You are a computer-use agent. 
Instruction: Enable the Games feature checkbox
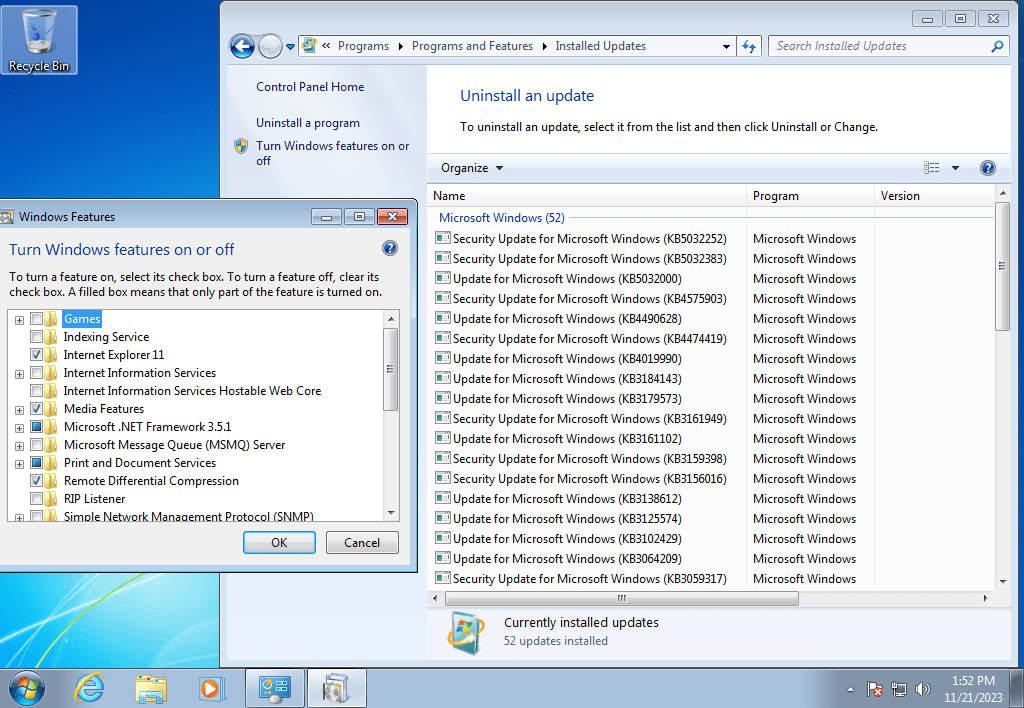37,319
